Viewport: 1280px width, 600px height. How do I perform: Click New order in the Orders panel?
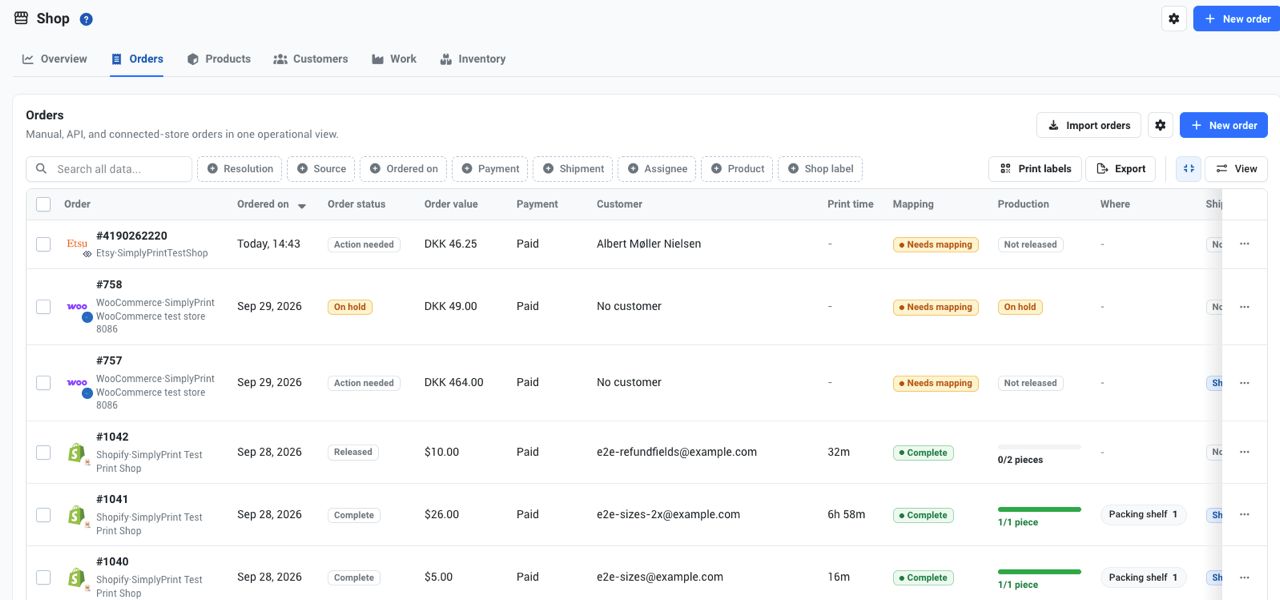(x=1224, y=125)
